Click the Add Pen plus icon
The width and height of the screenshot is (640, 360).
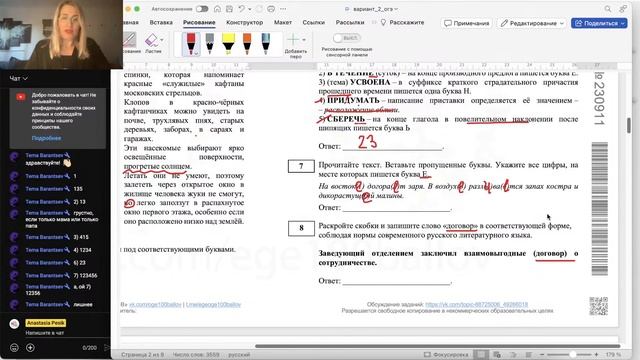[293, 40]
